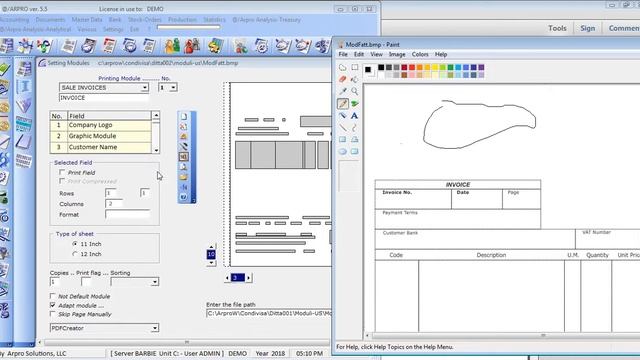Click Sign in the background window
The height and width of the screenshot is (360, 640).
pyautogui.click(x=588, y=28)
